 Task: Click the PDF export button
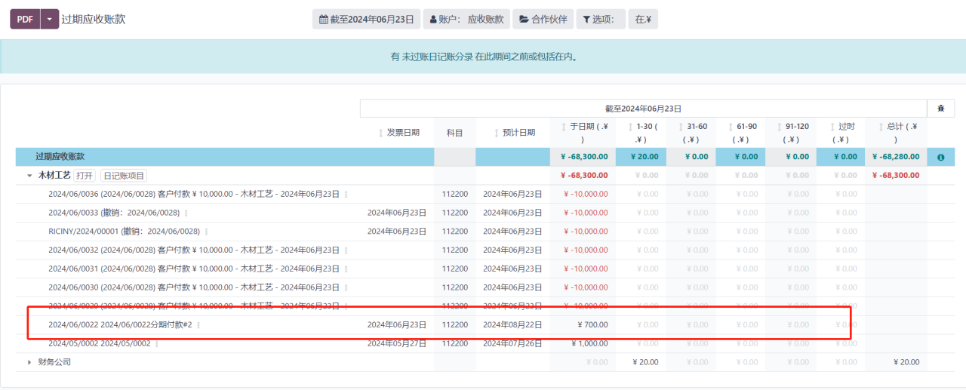(x=25, y=19)
